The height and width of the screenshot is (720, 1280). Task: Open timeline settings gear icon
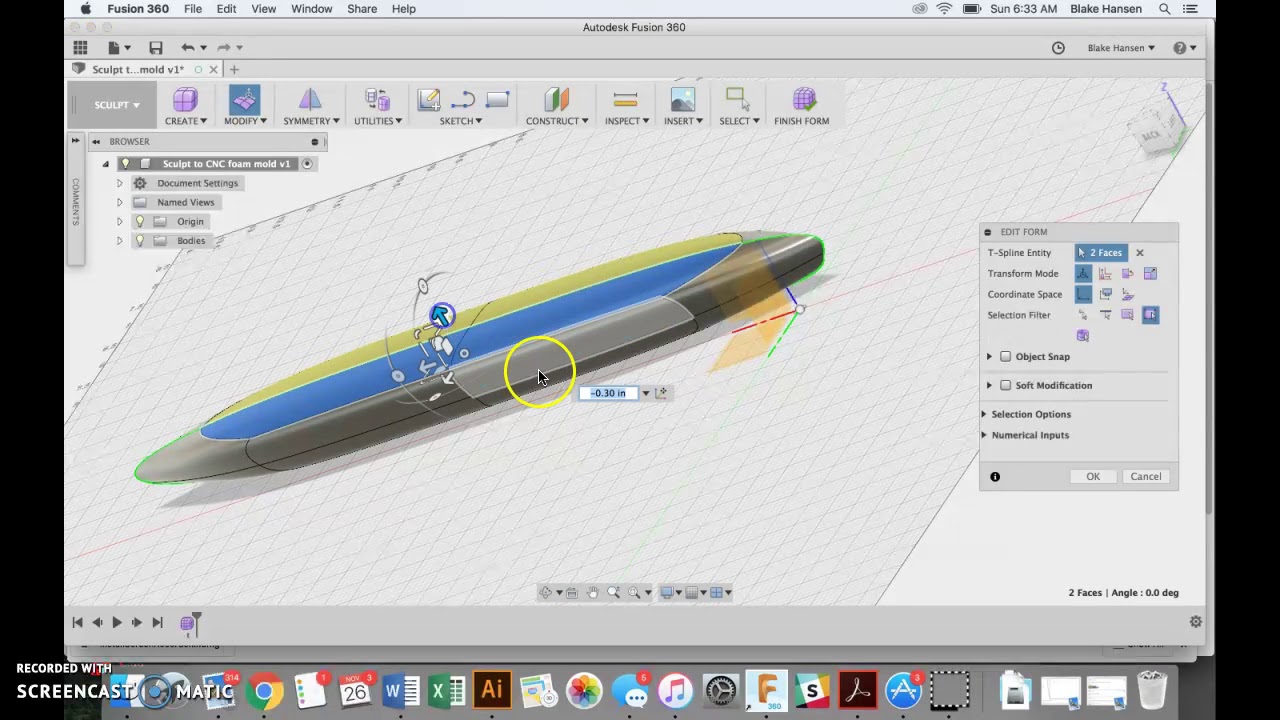coord(1195,622)
